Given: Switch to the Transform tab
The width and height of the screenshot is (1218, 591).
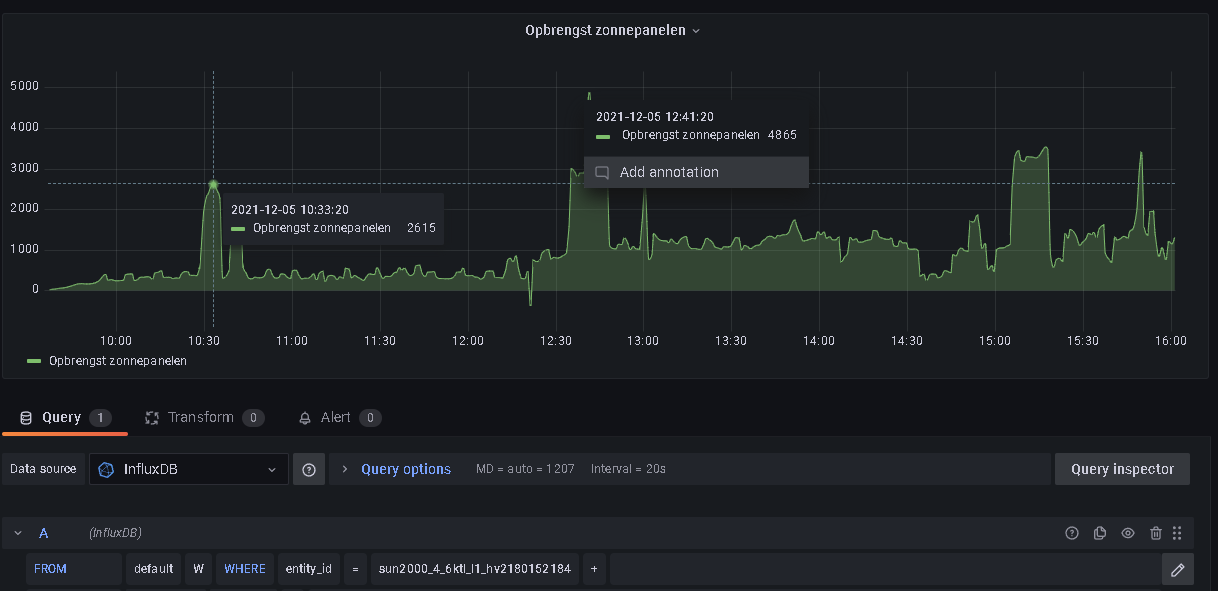Looking at the screenshot, I should point(204,417).
